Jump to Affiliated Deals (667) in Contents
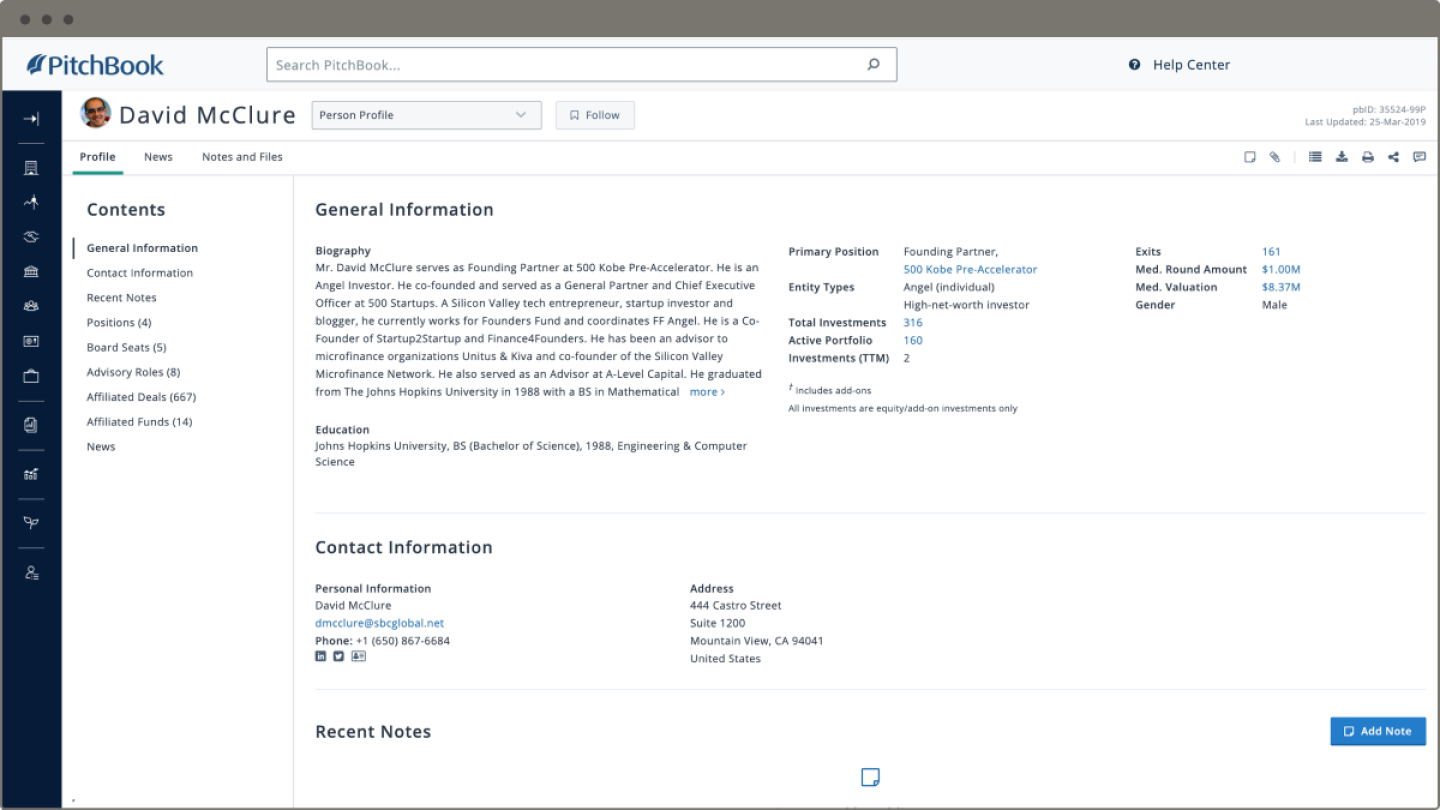 click(141, 397)
